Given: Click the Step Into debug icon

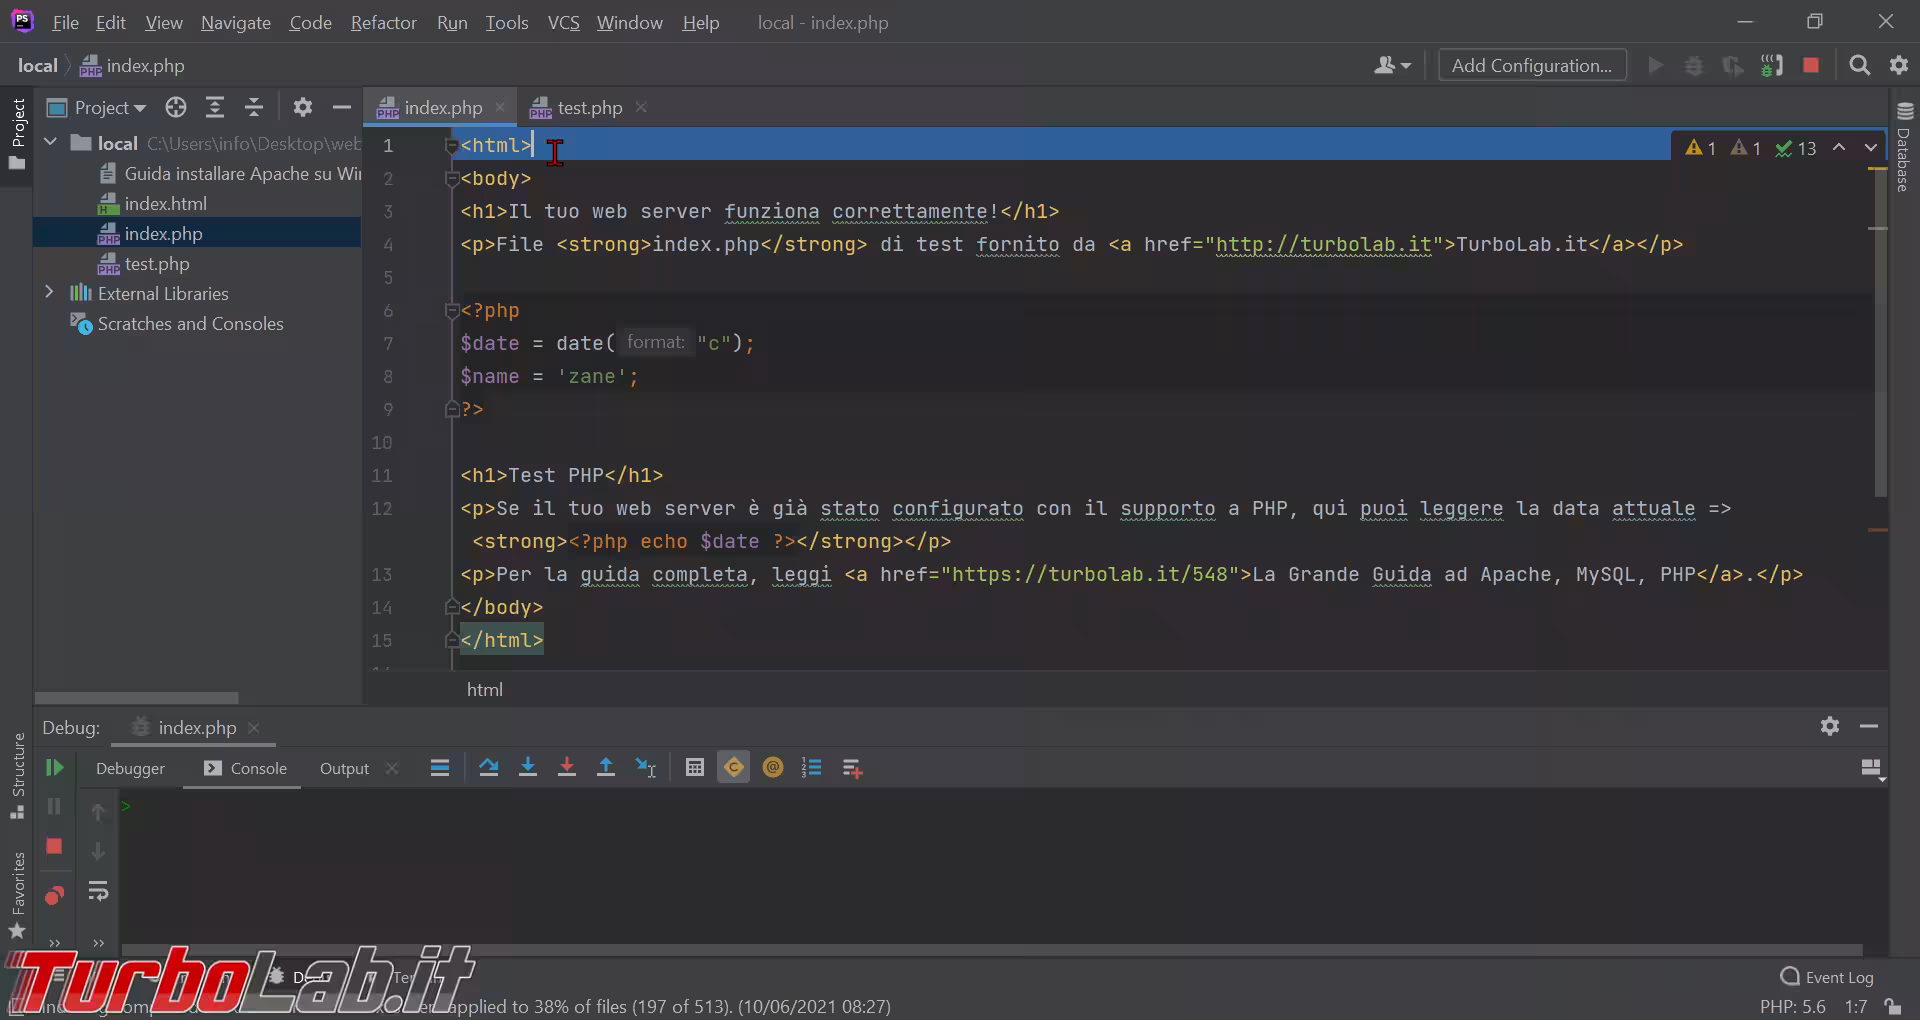Looking at the screenshot, I should coord(528,768).
